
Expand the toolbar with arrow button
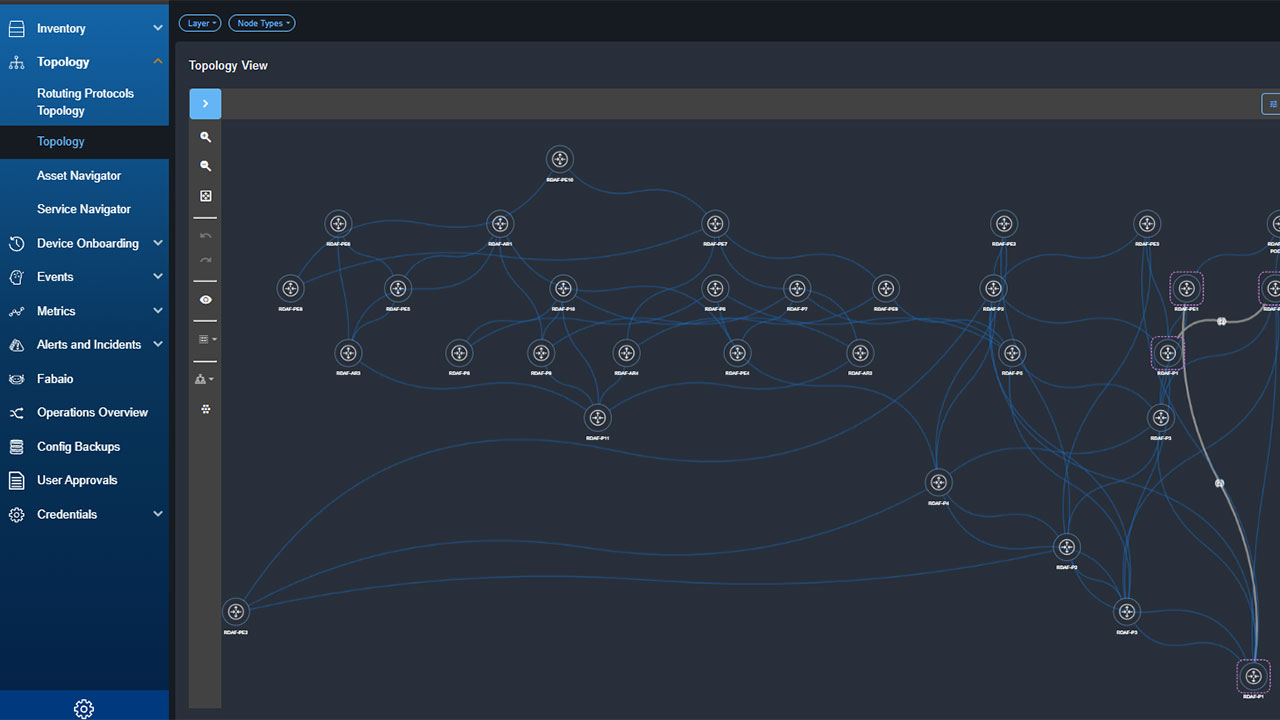pyautogui.click(x=205, y=103)
